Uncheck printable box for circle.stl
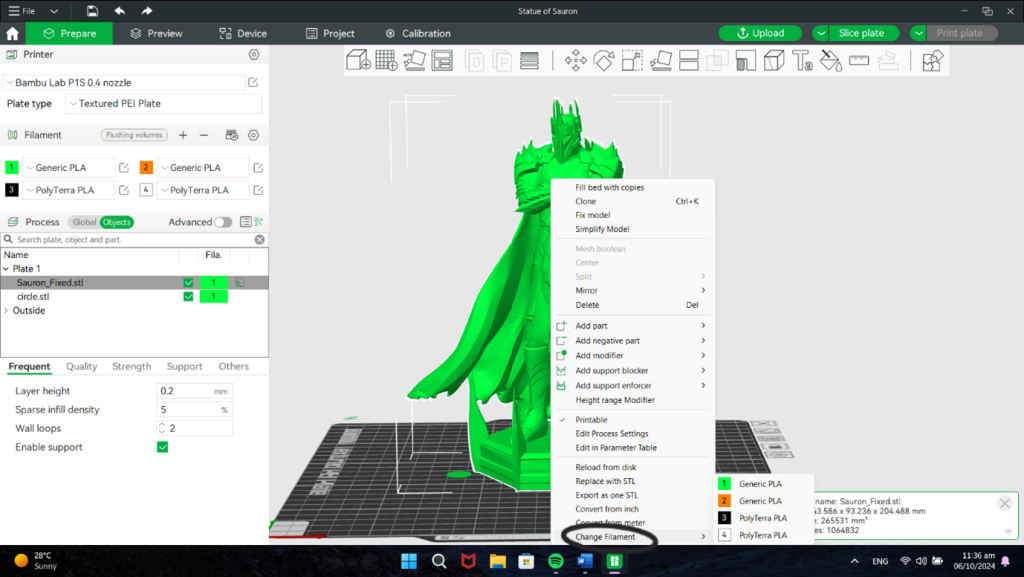Screen dimensions: 1024x577 (x=188, y=297)
